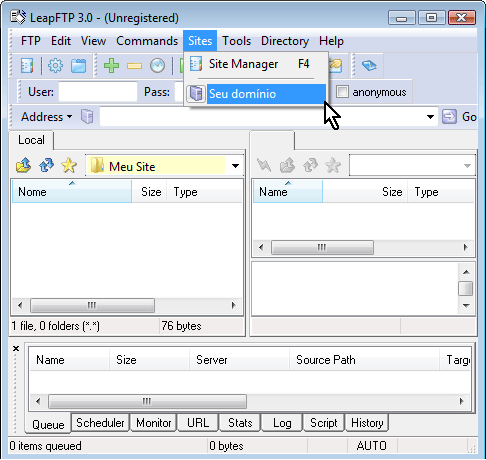The height and width of the screenshot is (460, 486).
Task: Go up one local folder
Action: [x=23, y=165]
